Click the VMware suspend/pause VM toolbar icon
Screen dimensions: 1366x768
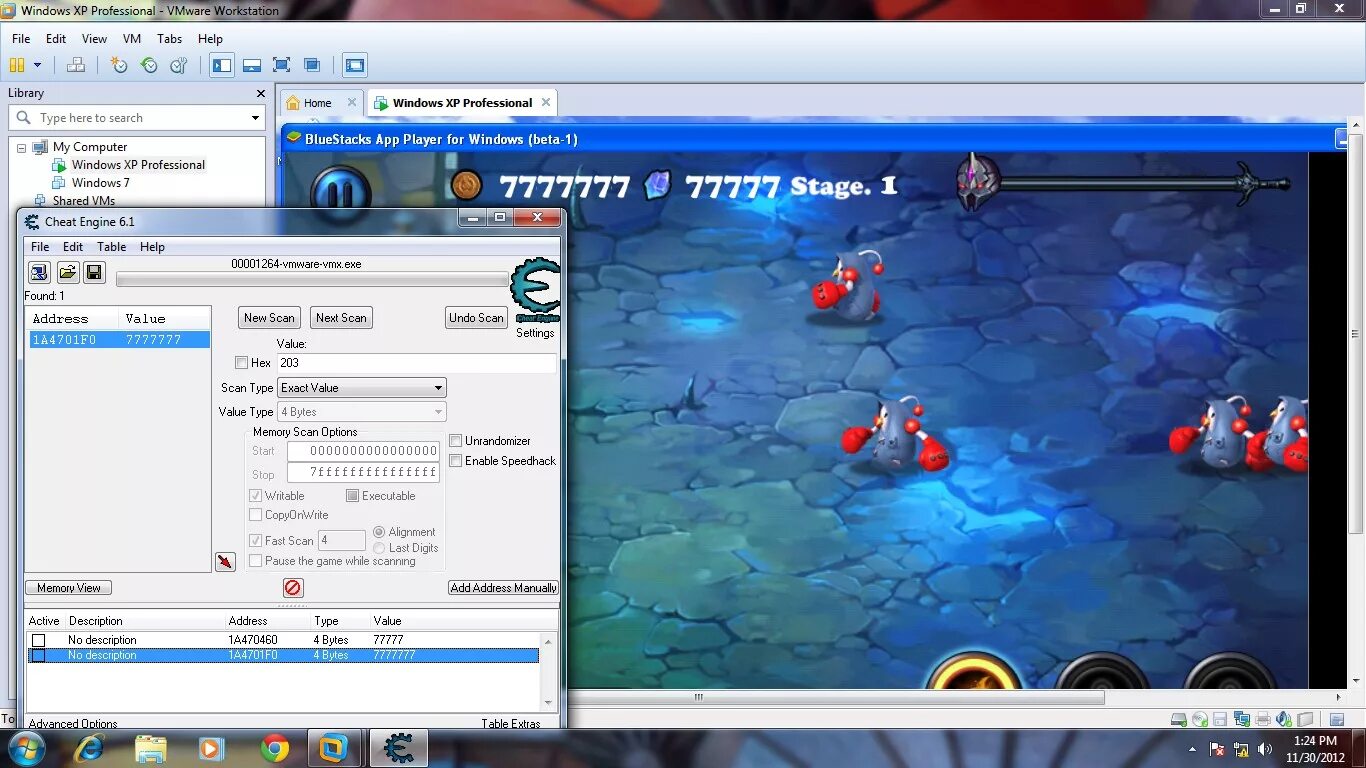coord(17,65)
